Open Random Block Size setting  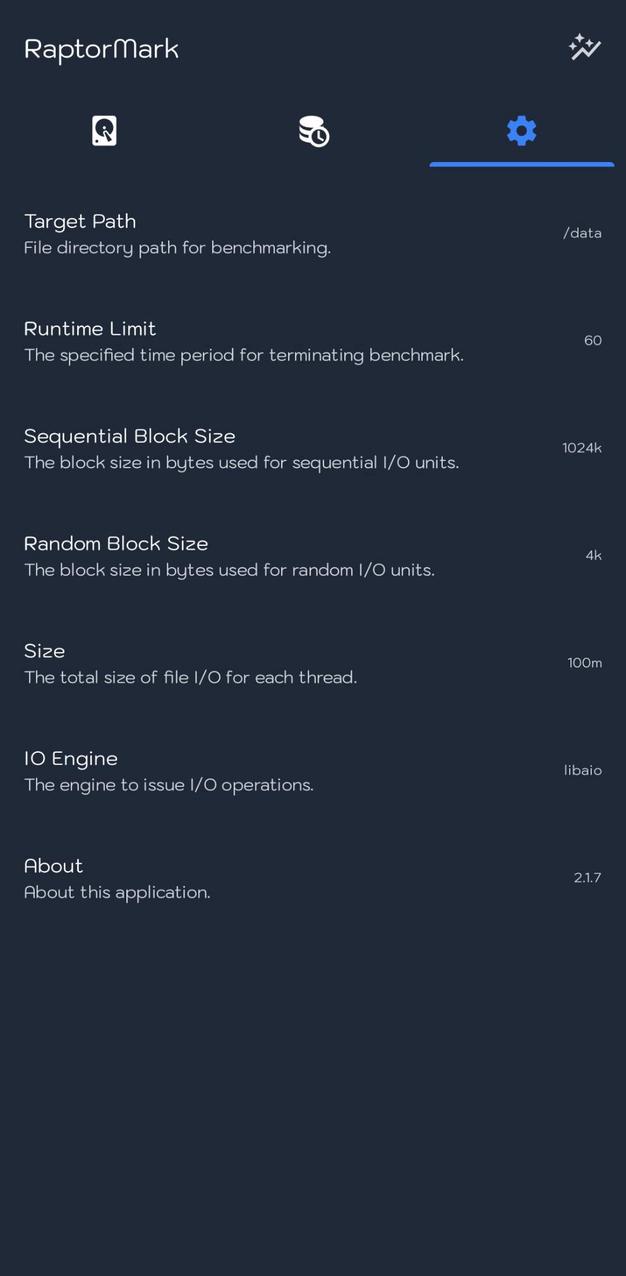click(116, 544)
